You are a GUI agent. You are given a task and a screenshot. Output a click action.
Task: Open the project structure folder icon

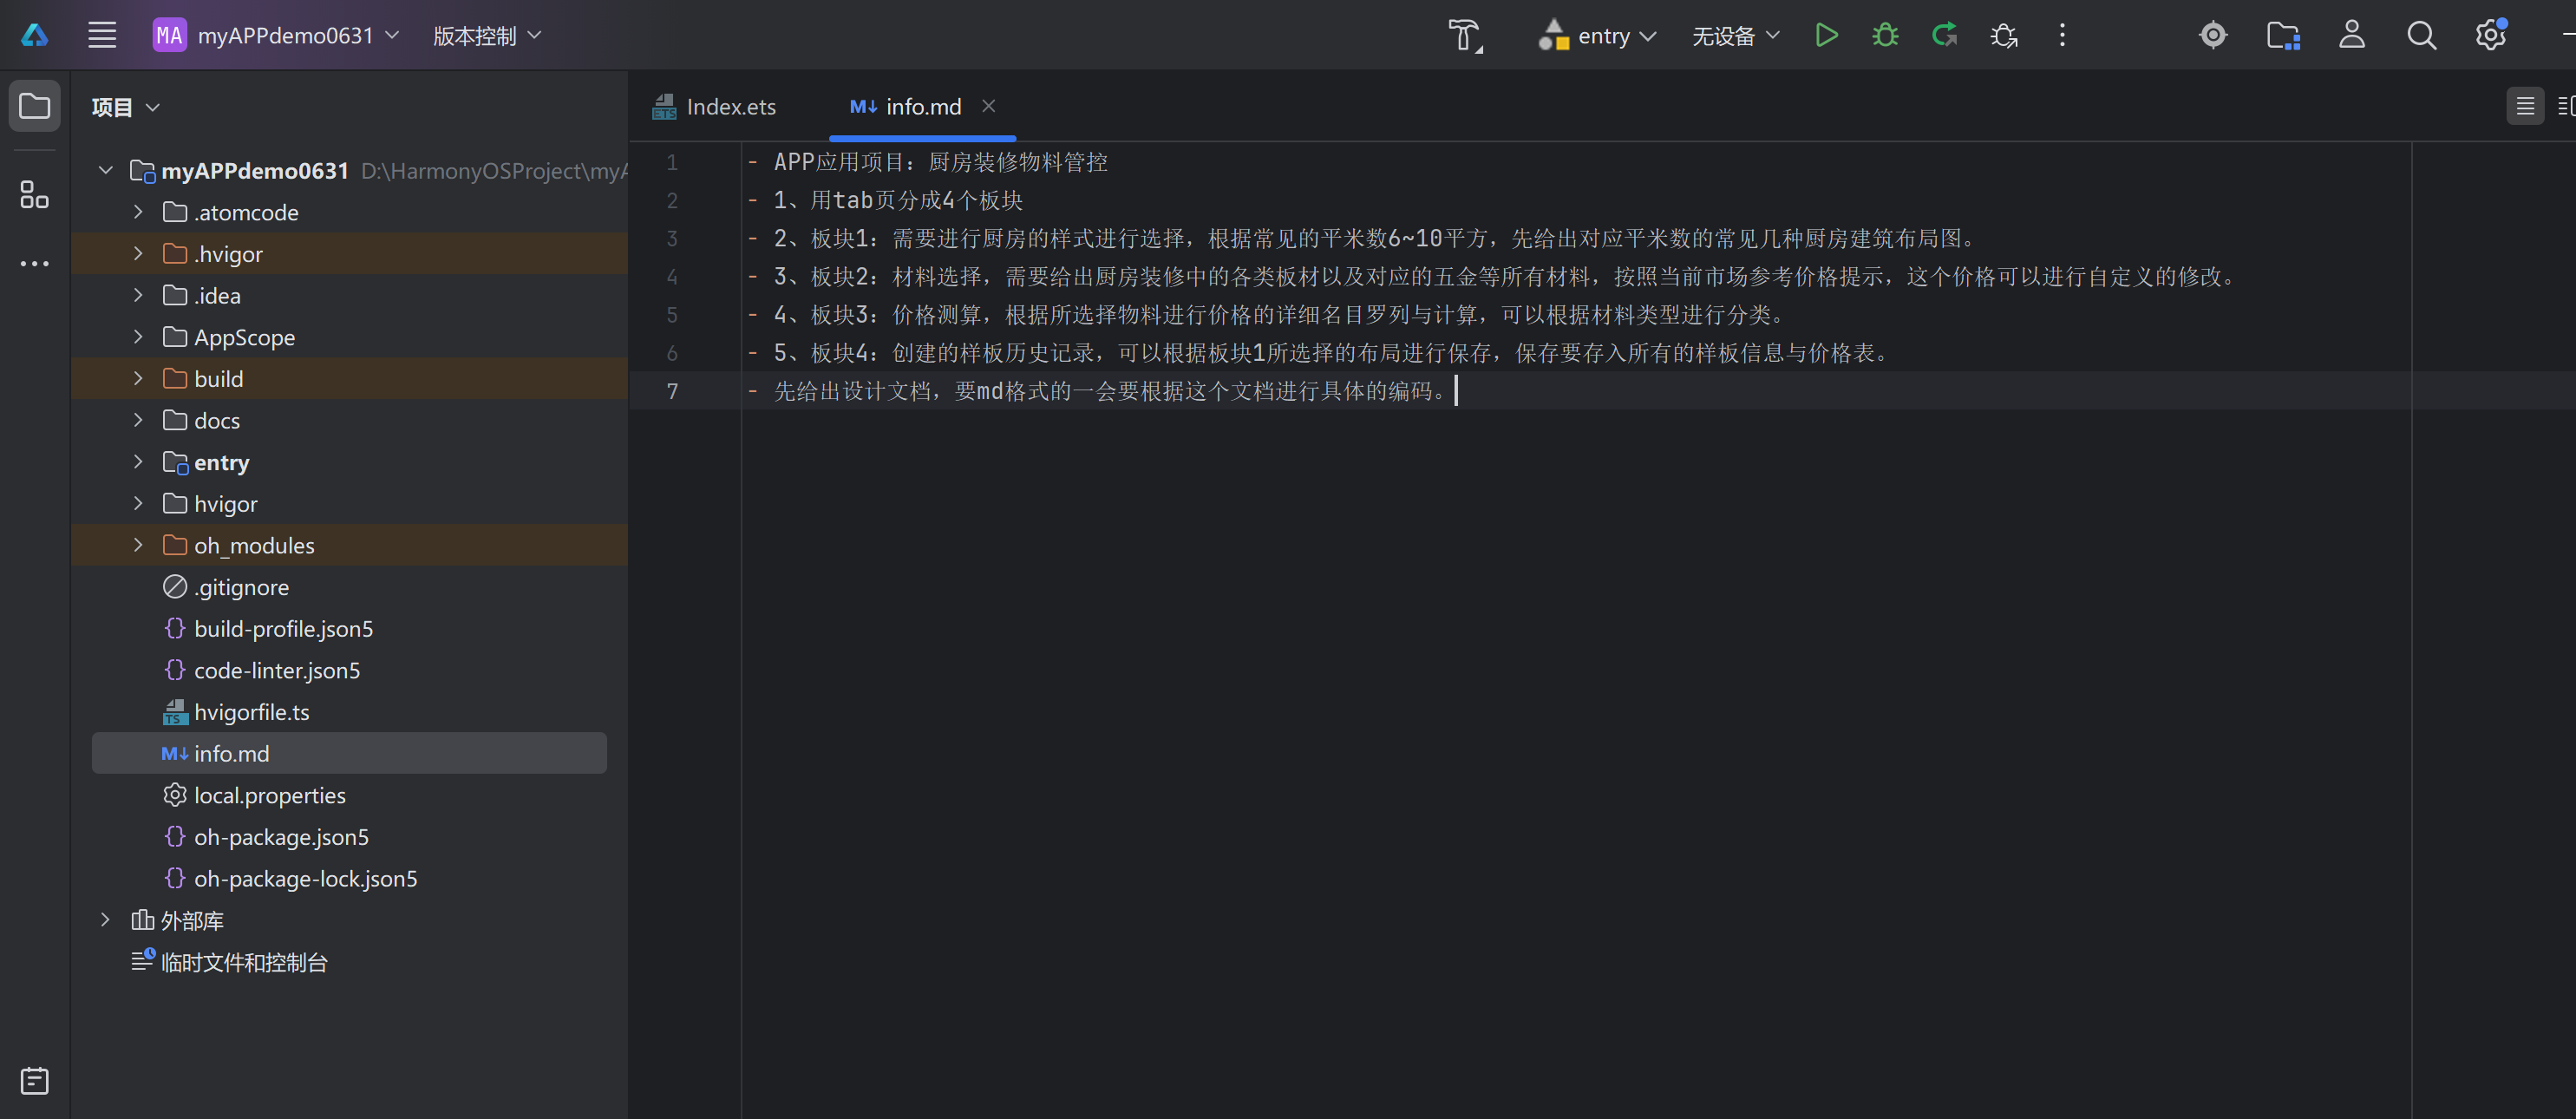(x=2283, y=36)
